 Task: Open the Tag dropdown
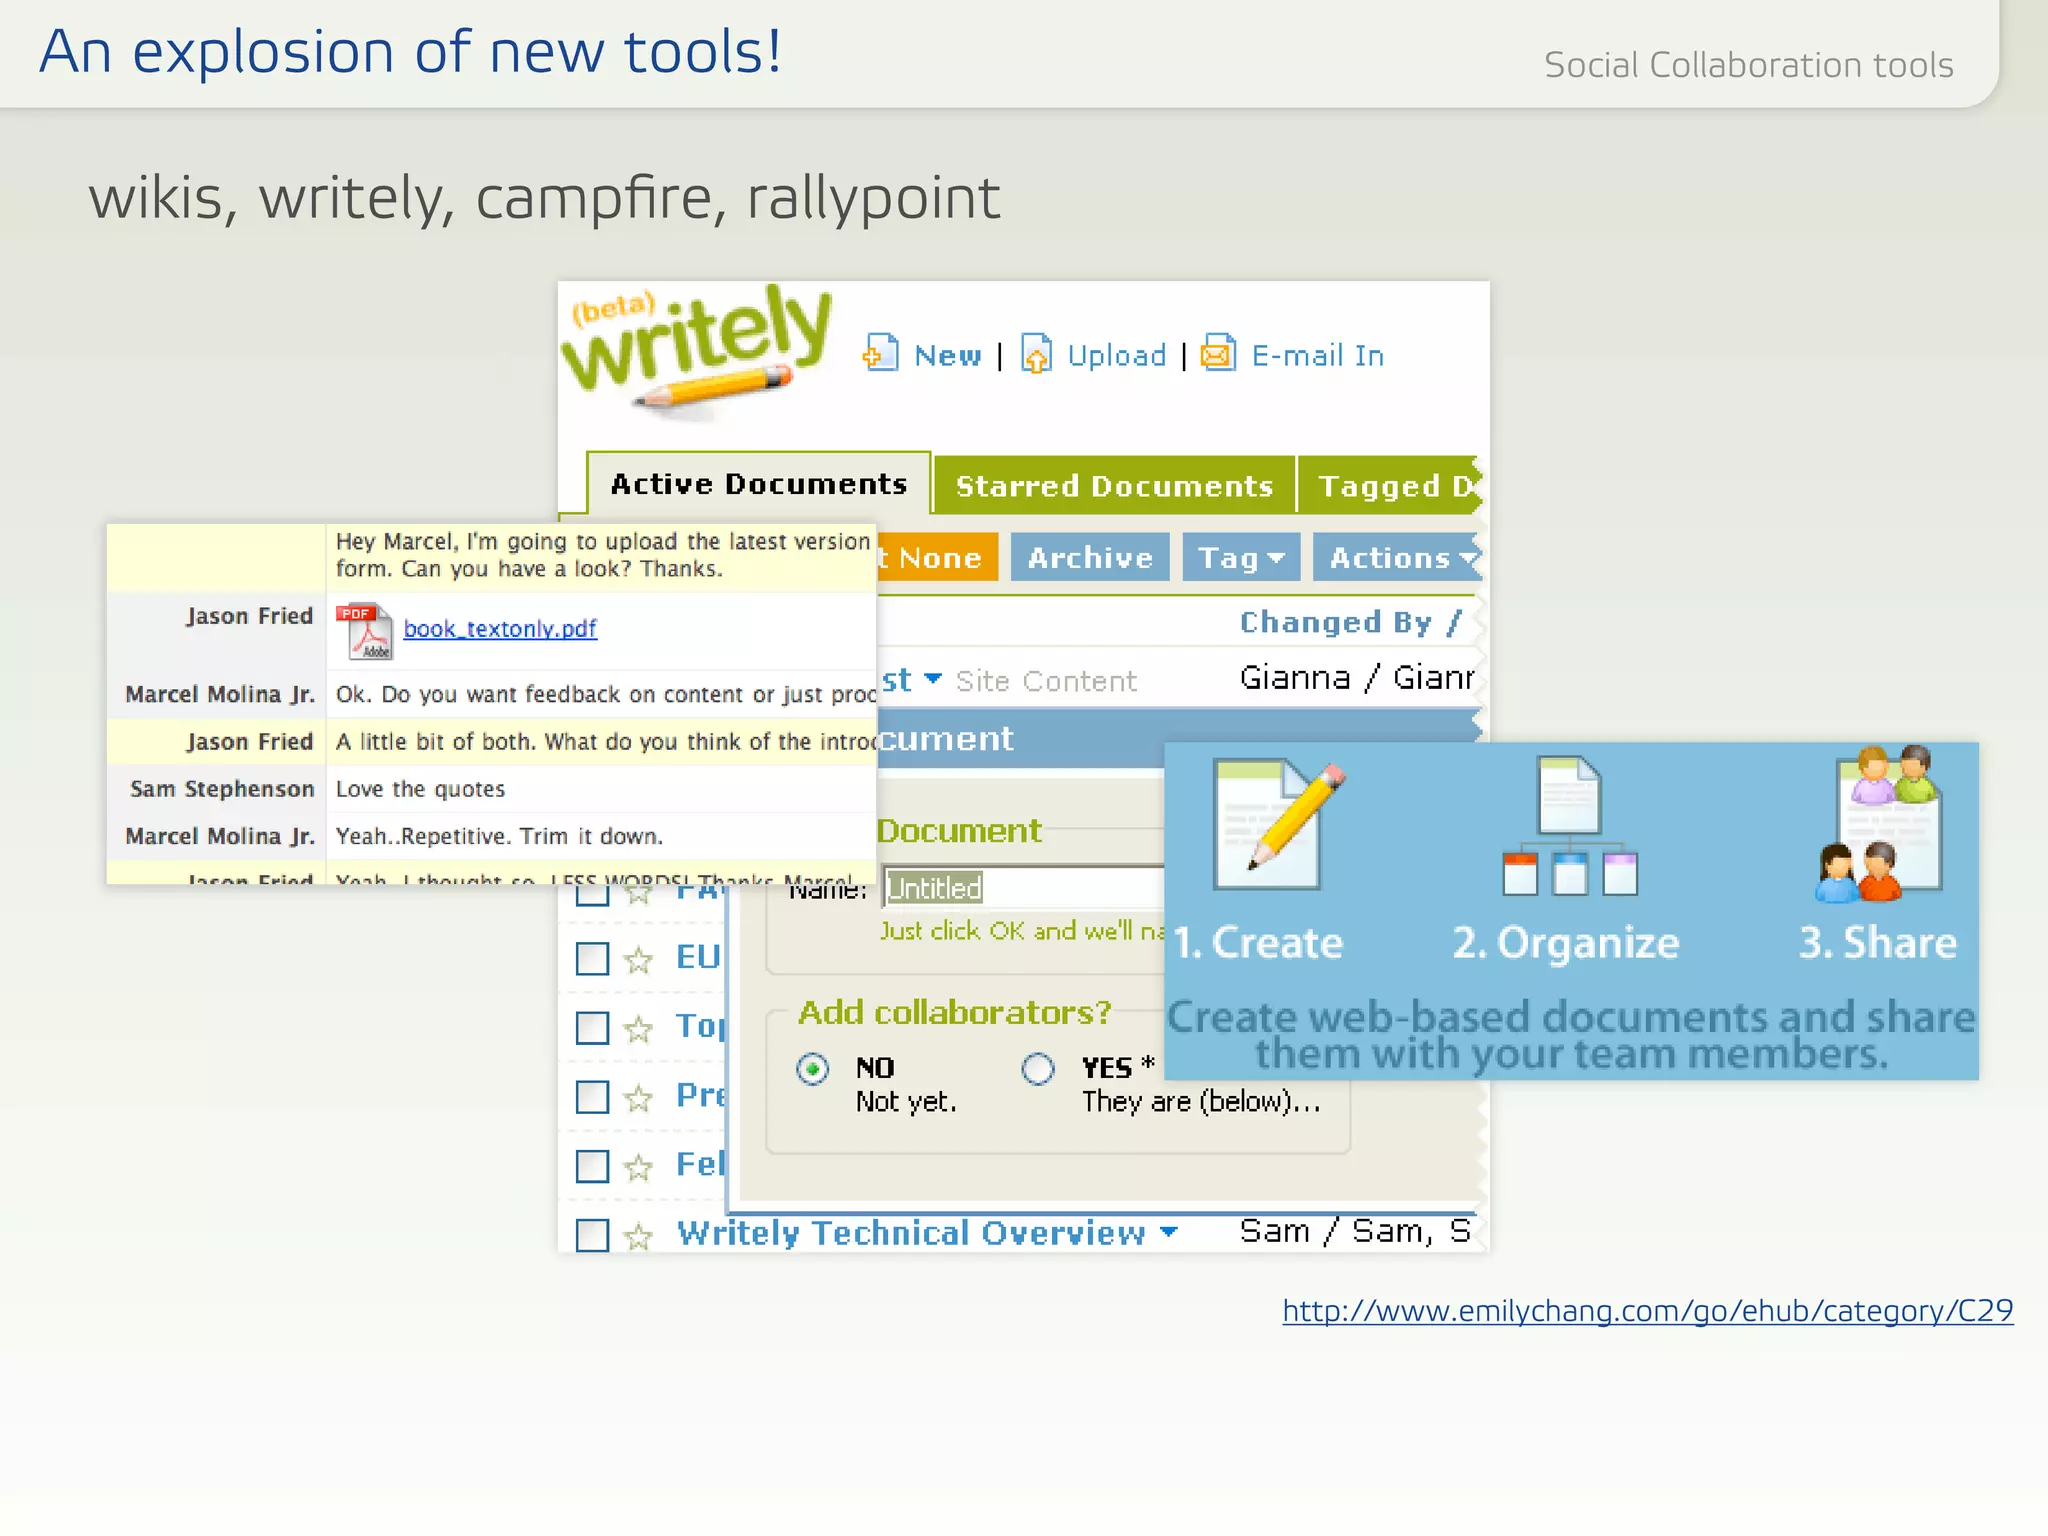click(1241, 557)
